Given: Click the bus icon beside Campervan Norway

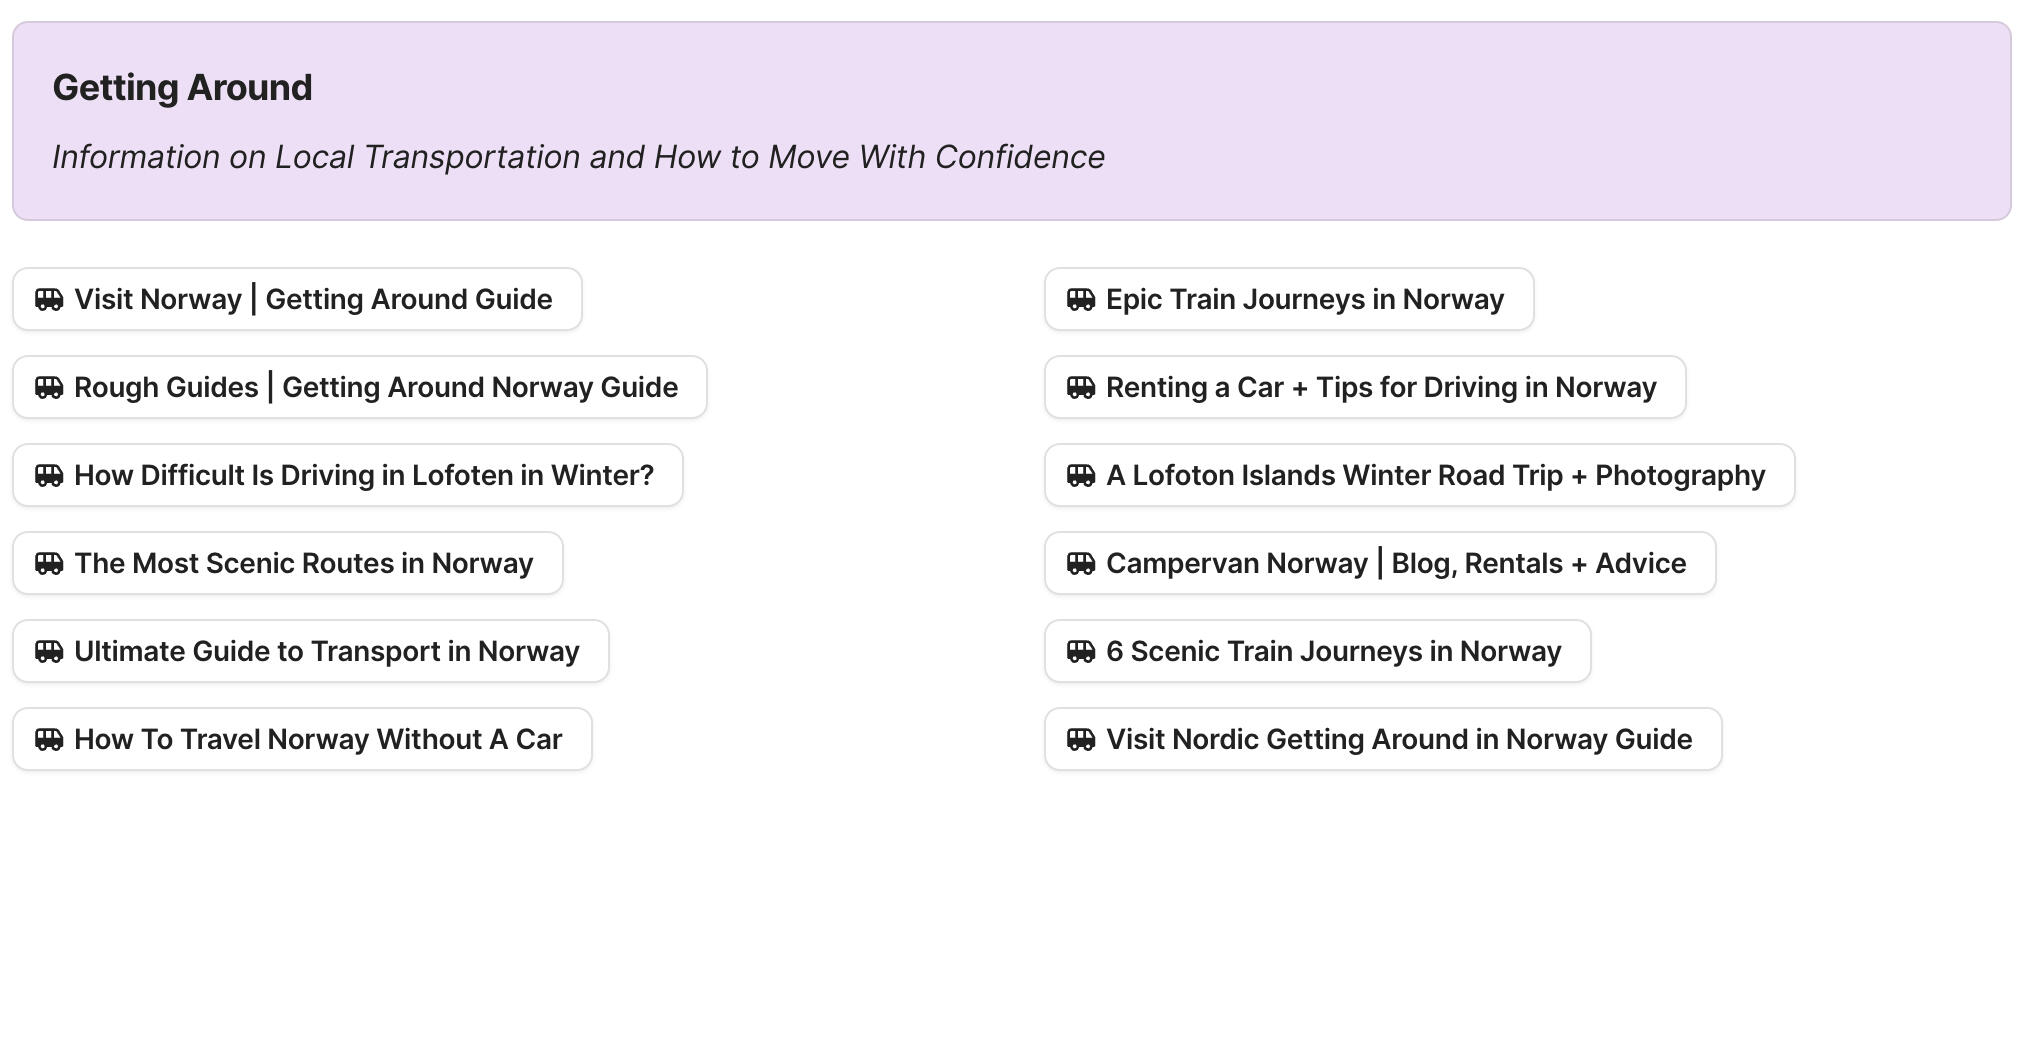Looking at the screenshot, I should click(x=1081, y=563).
